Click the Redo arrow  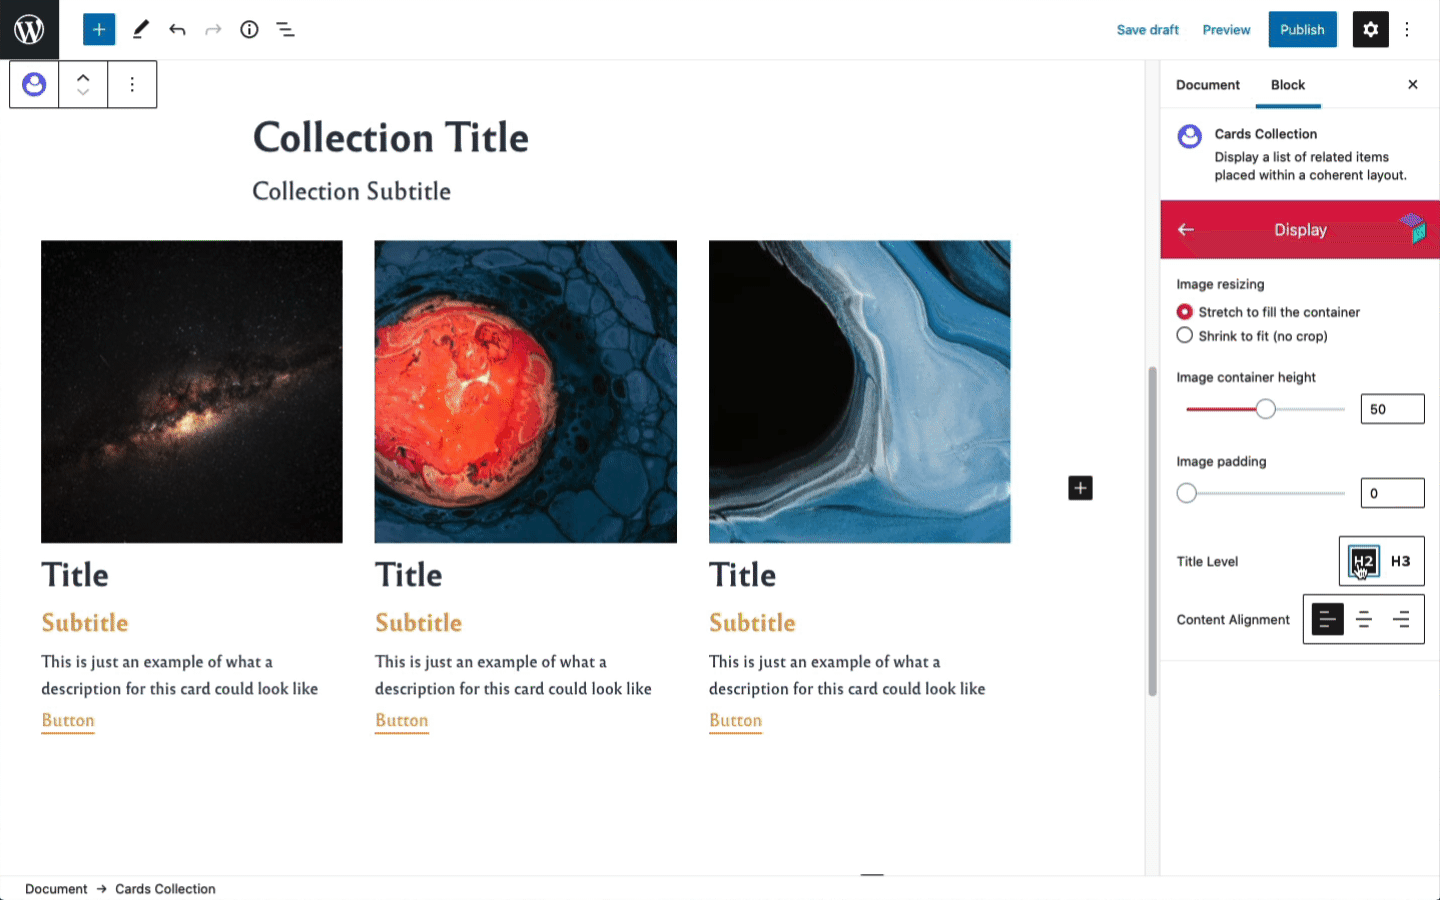click(213, 29)
